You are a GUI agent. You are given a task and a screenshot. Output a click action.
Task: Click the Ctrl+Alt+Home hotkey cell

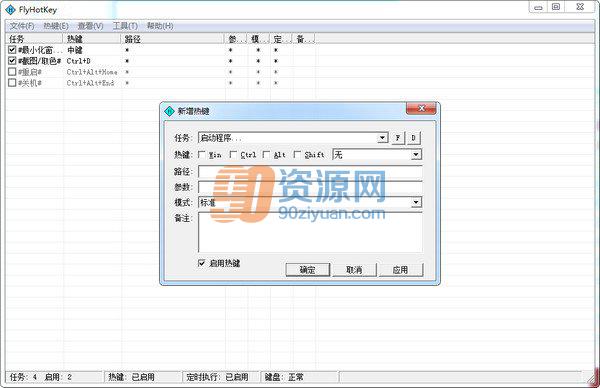point(92,72)
